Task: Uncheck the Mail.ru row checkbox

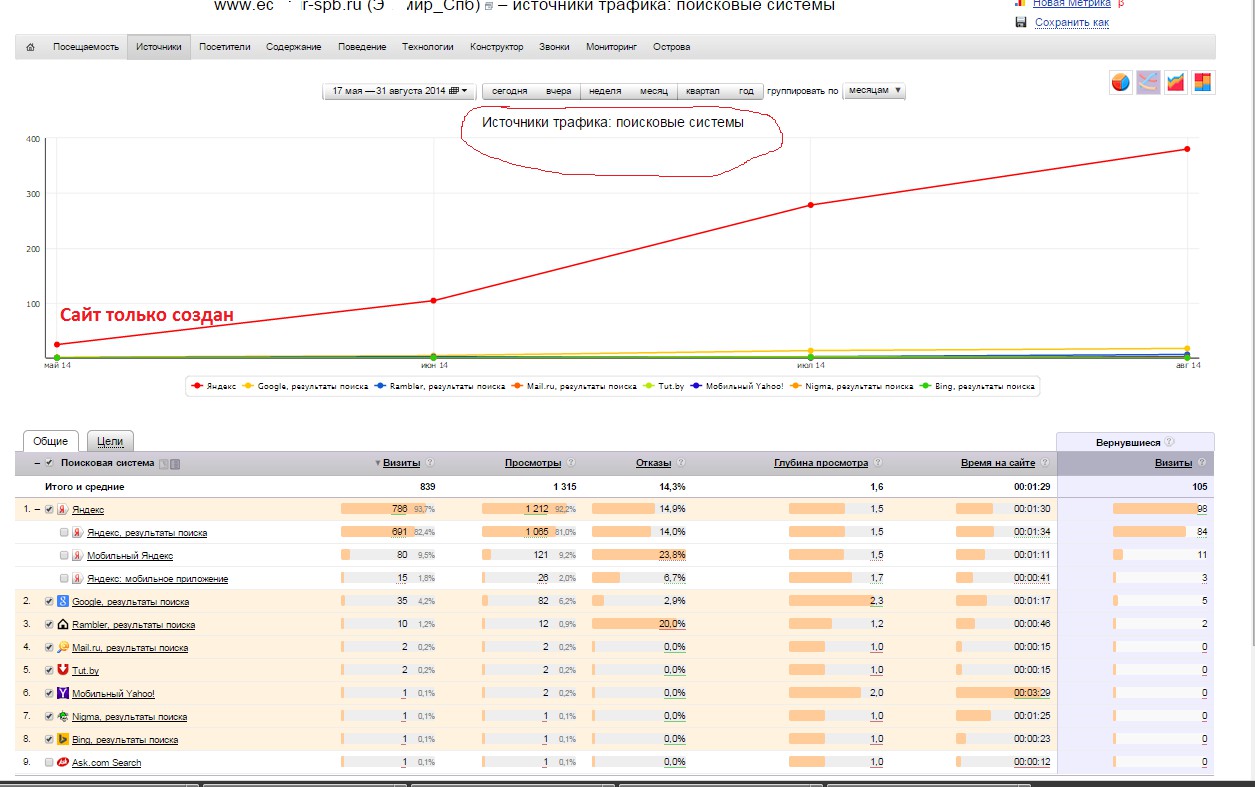Action: click(x=49, y=647)
